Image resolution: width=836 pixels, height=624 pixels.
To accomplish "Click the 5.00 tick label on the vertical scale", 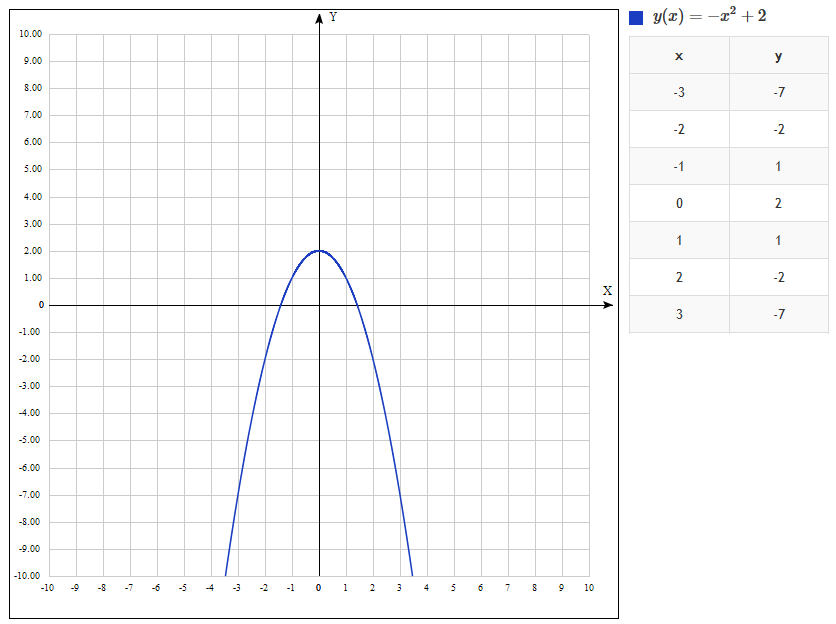I will [x=33, y=169].
